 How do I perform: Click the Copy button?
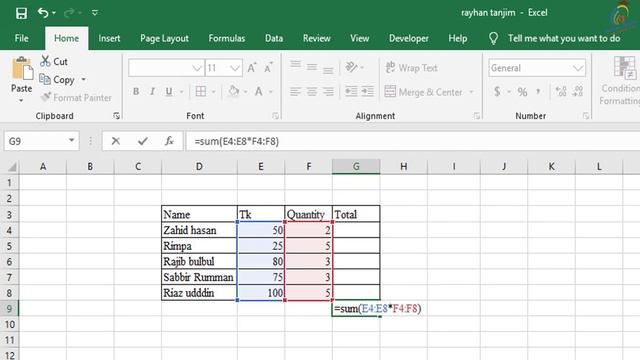click(57, 80)
